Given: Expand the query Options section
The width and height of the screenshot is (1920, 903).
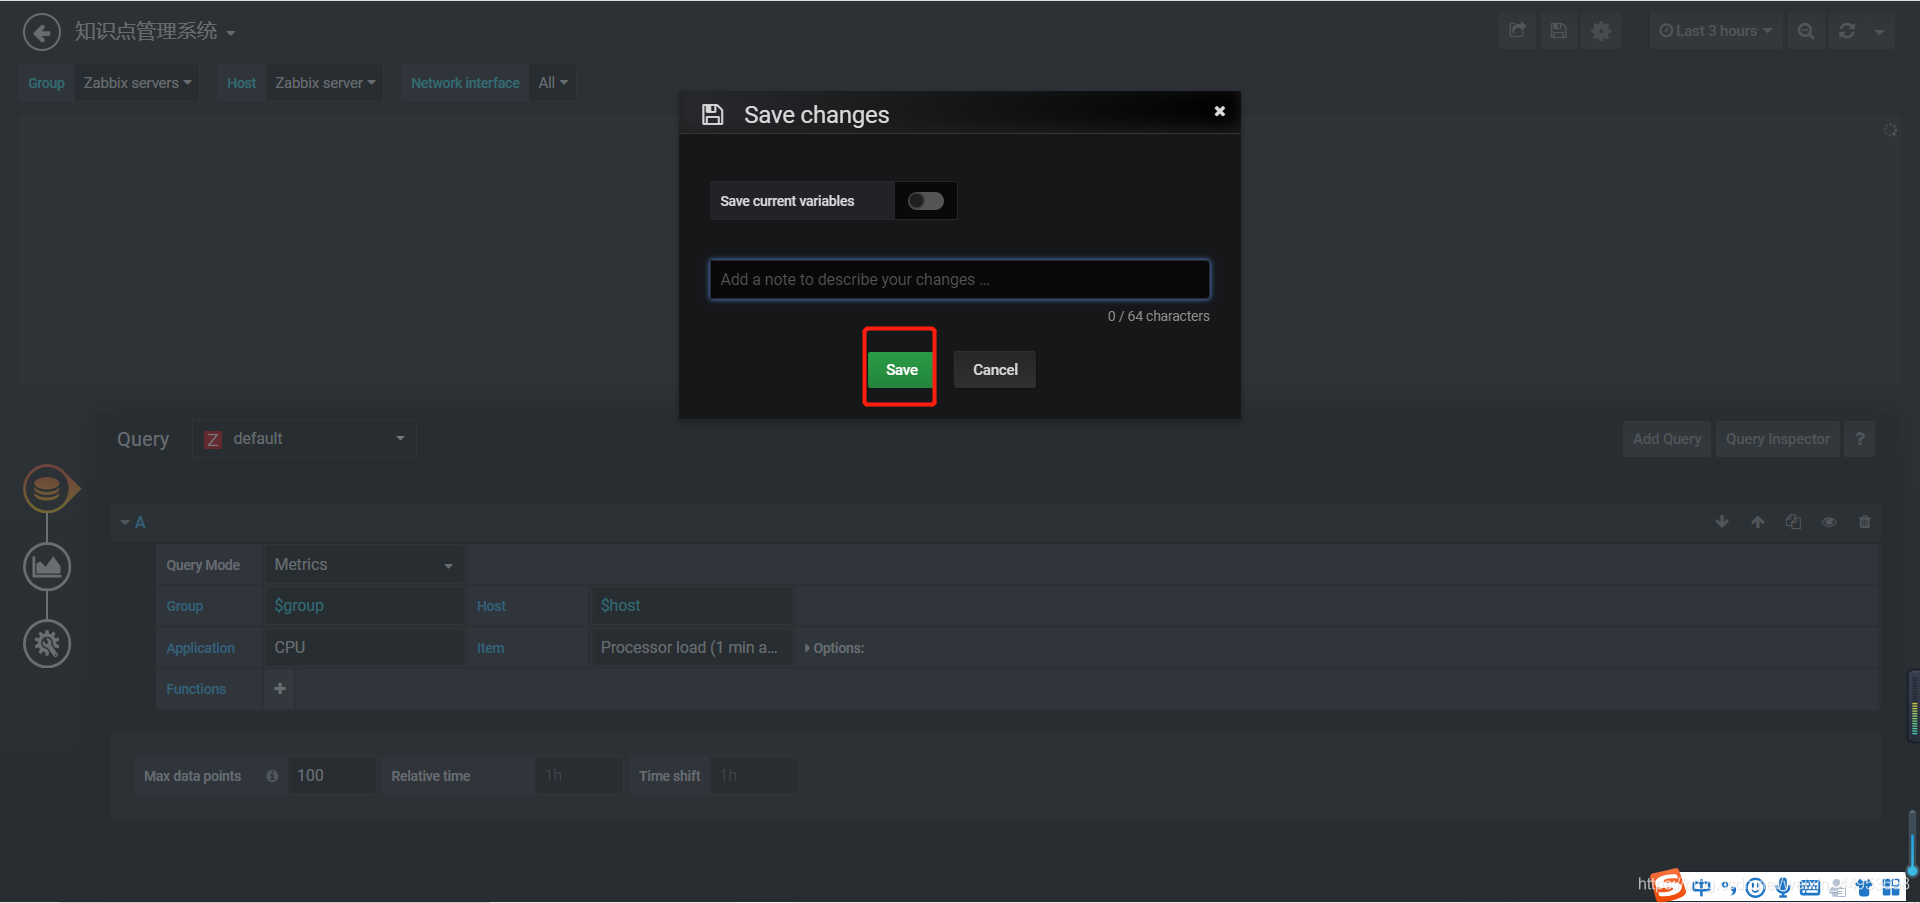Looking at the screenshot, I should click(834, 648).
